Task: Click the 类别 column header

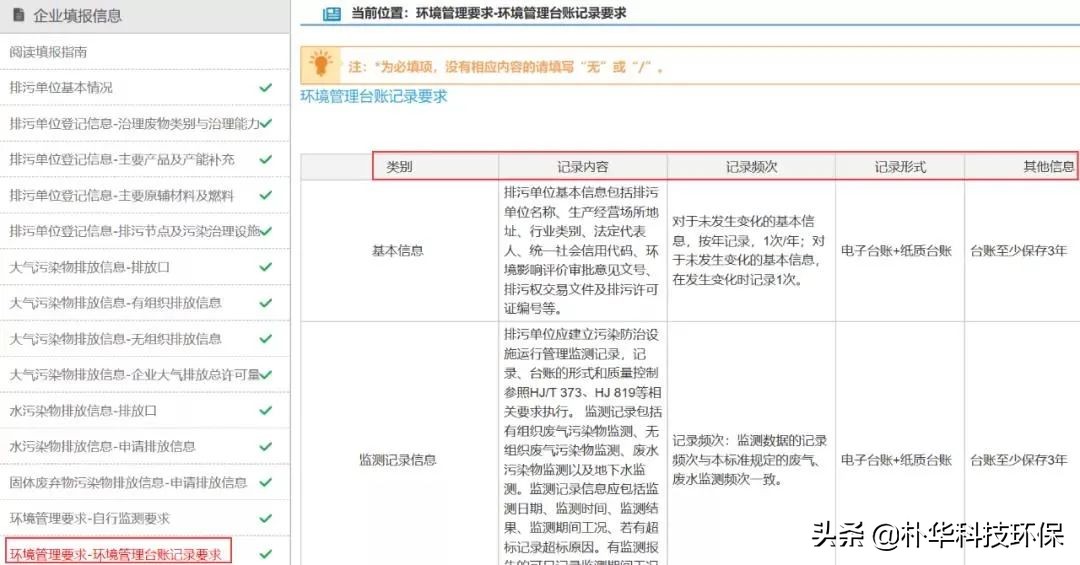Action: coord(399,167)
